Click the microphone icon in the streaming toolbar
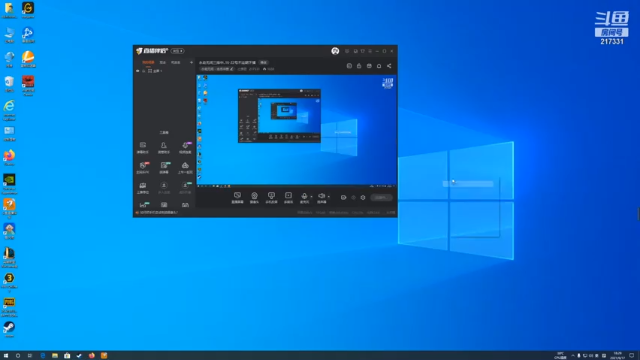This screenshot has height=360, width=640. click(x=304, y=196)
